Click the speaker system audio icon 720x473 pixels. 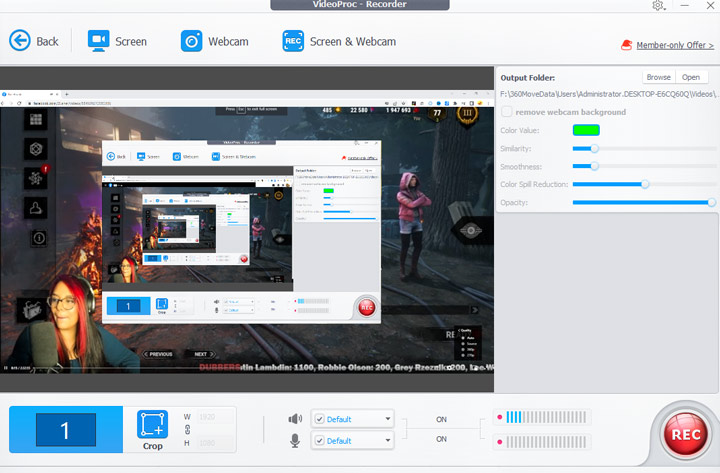295,419
